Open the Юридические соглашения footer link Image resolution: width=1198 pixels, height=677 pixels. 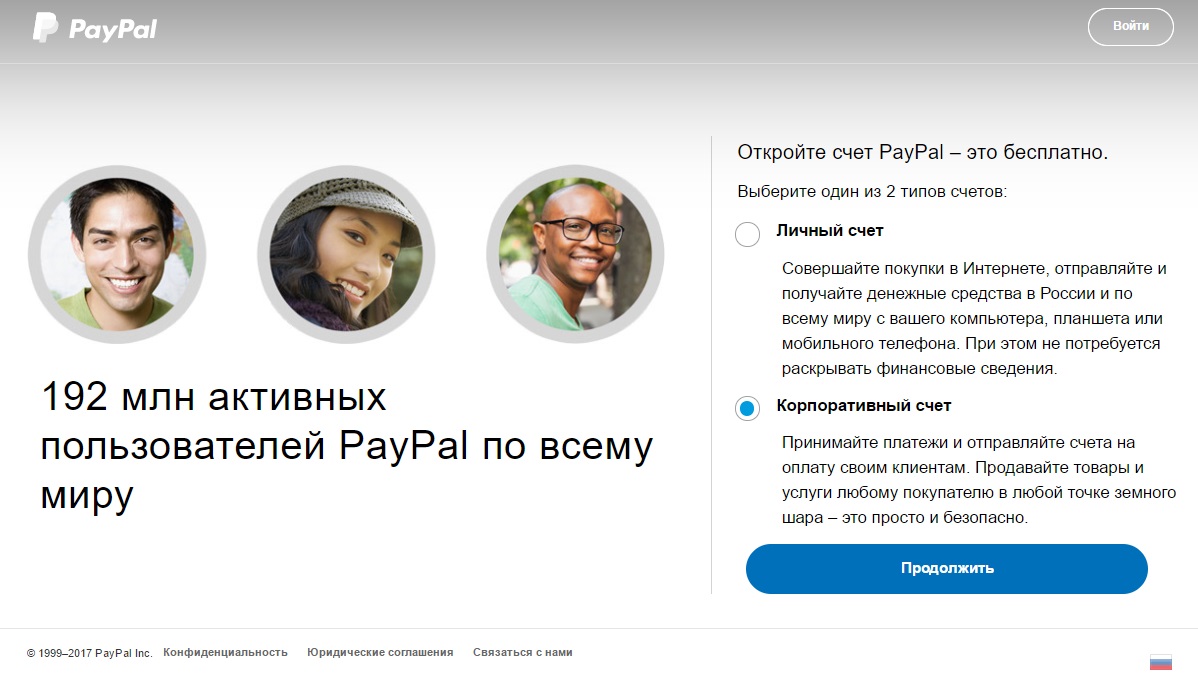point(380,653)
